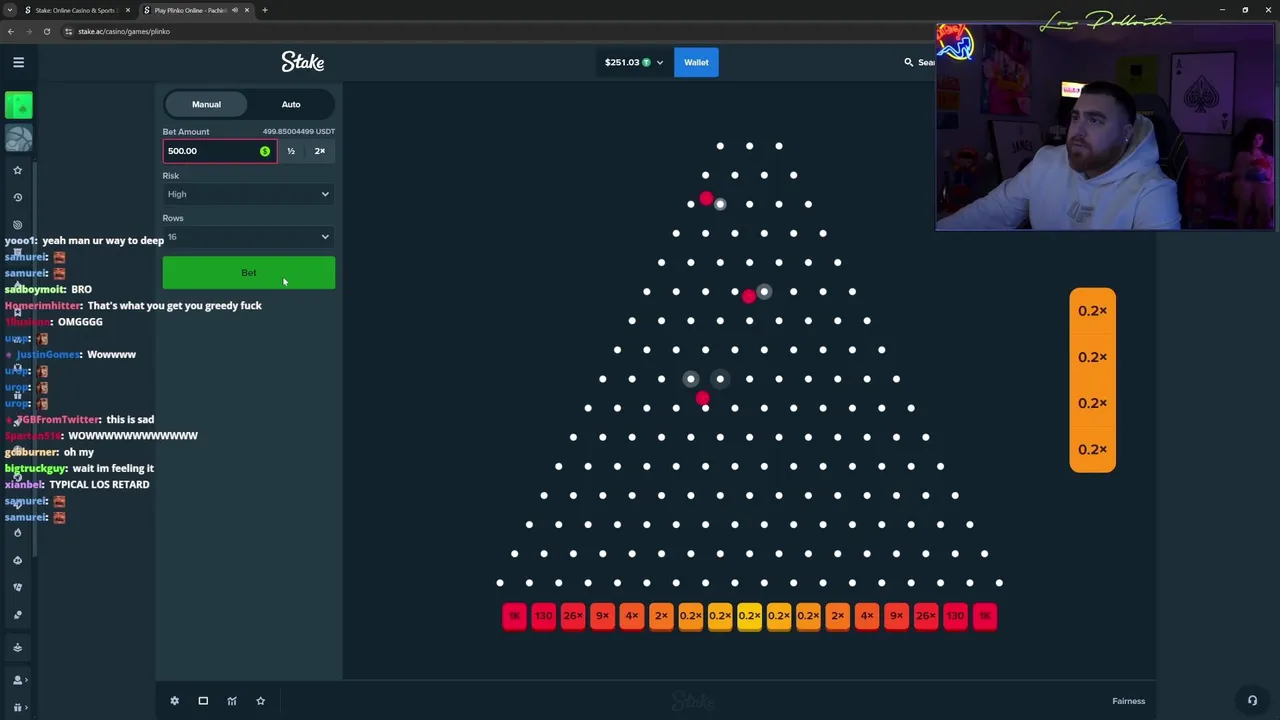Screen dimensions: 1280x720
Task: Click chat username xianbel
Action: [x=24, y=484]
